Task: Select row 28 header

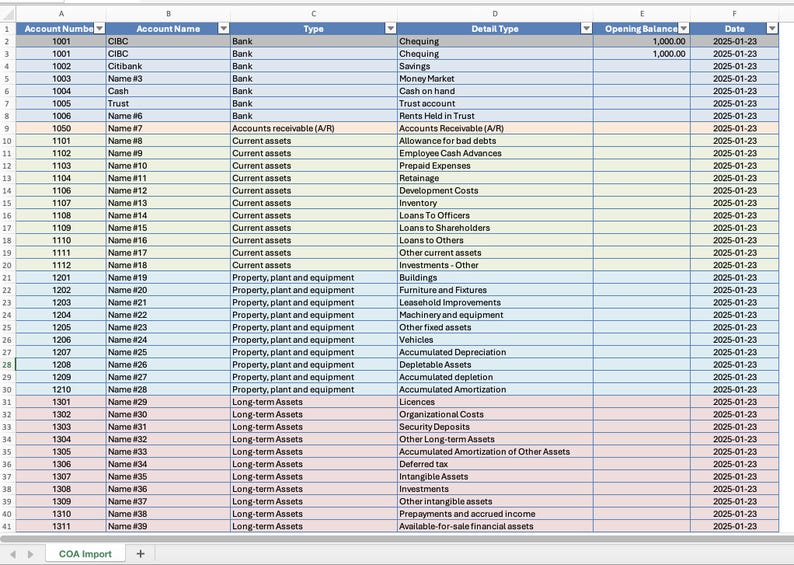Action: coord(8,365)
